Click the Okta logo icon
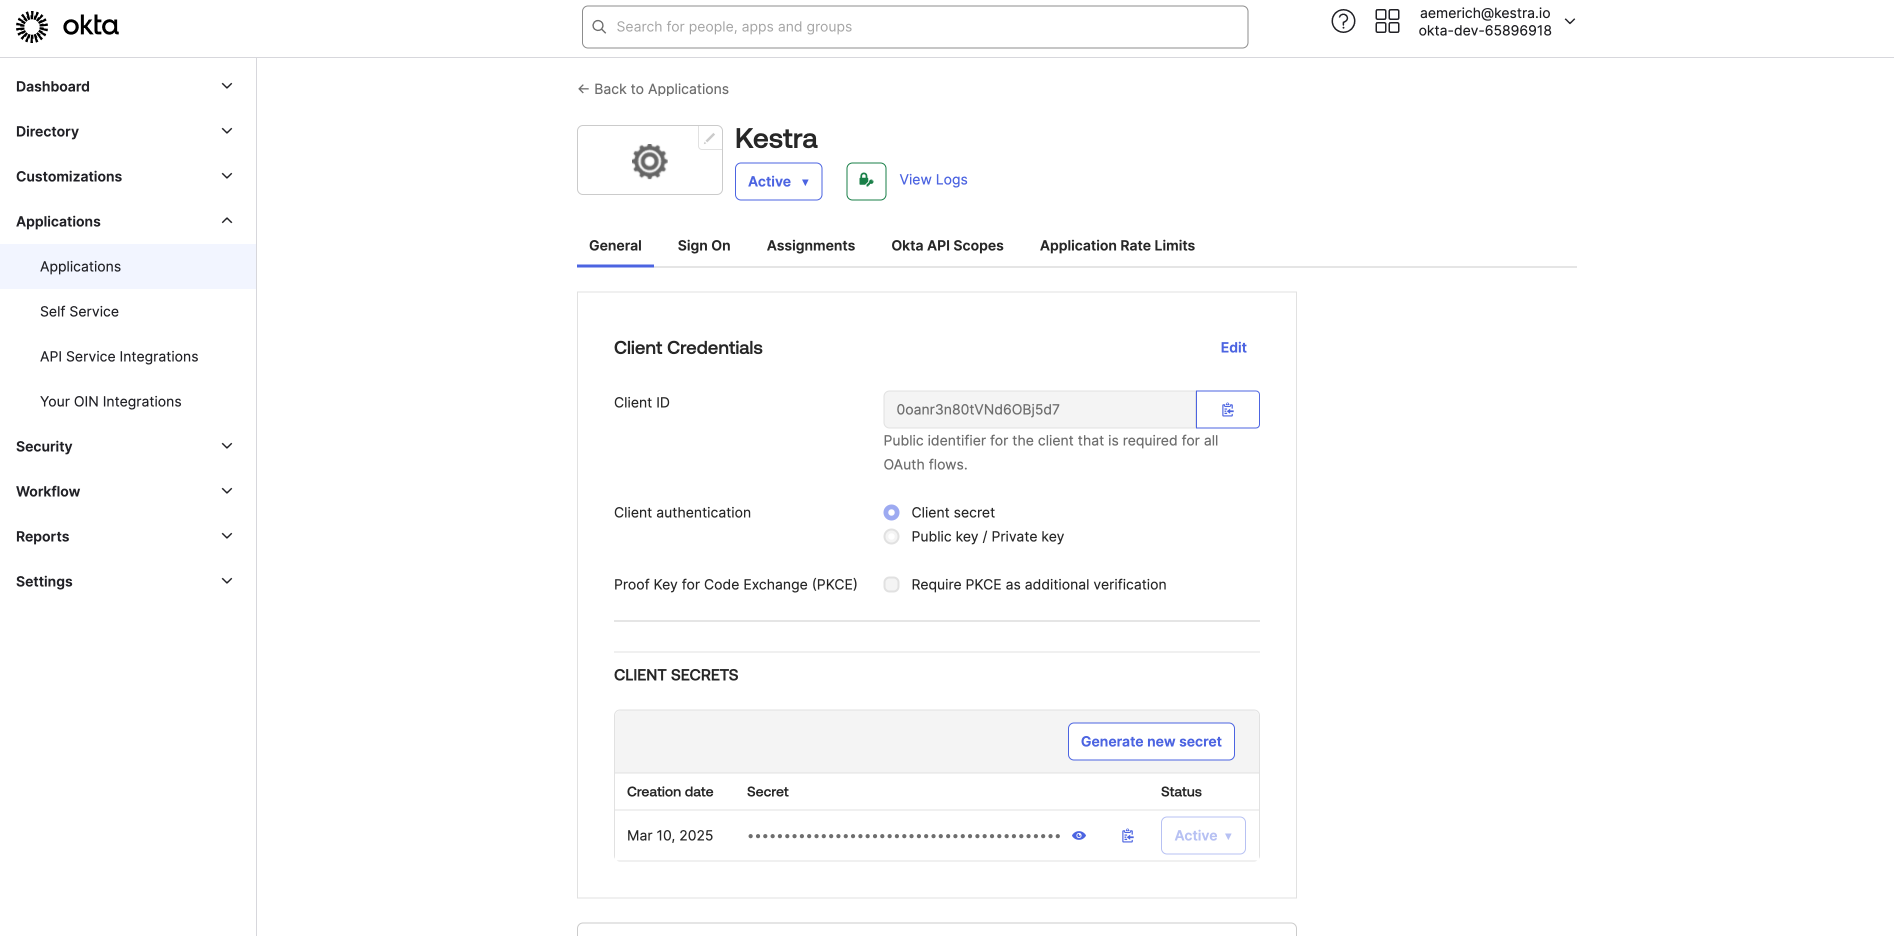1894x936 pixels. pyautogui.click(x=33, y=27)
